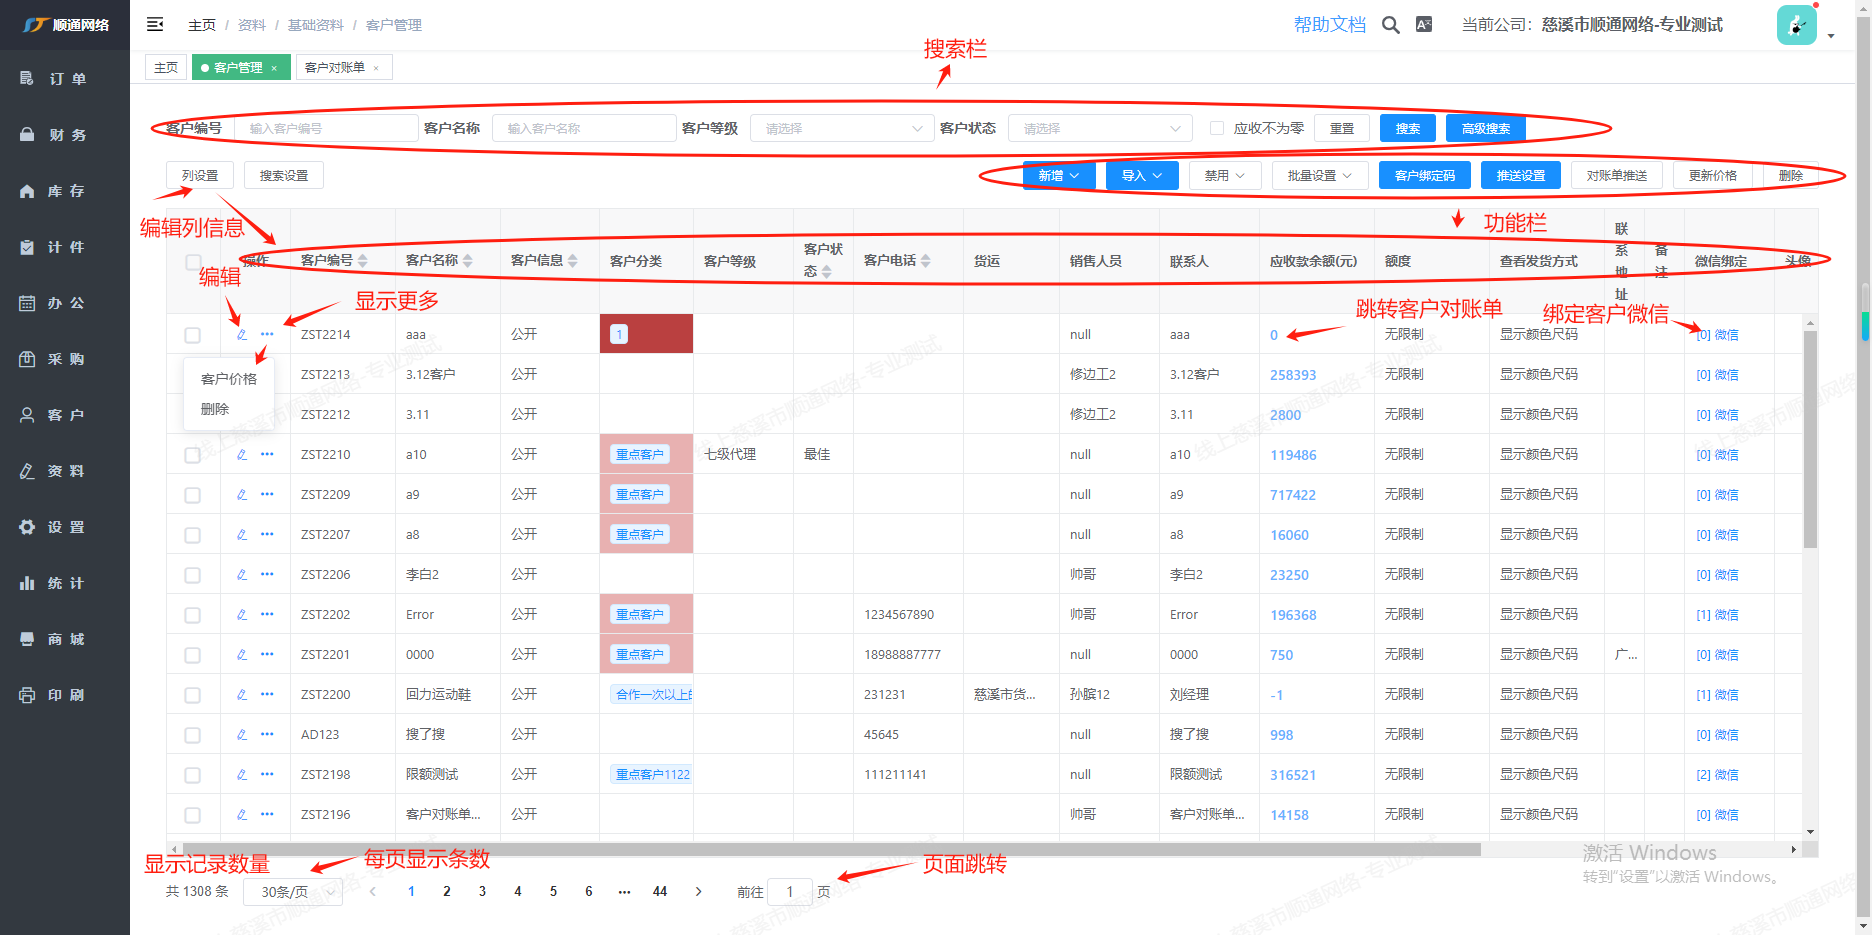Viewport: 1872px width, 935px height.
Task: Open the 客户等级 dropdown
Action: [x=842, y=128]
